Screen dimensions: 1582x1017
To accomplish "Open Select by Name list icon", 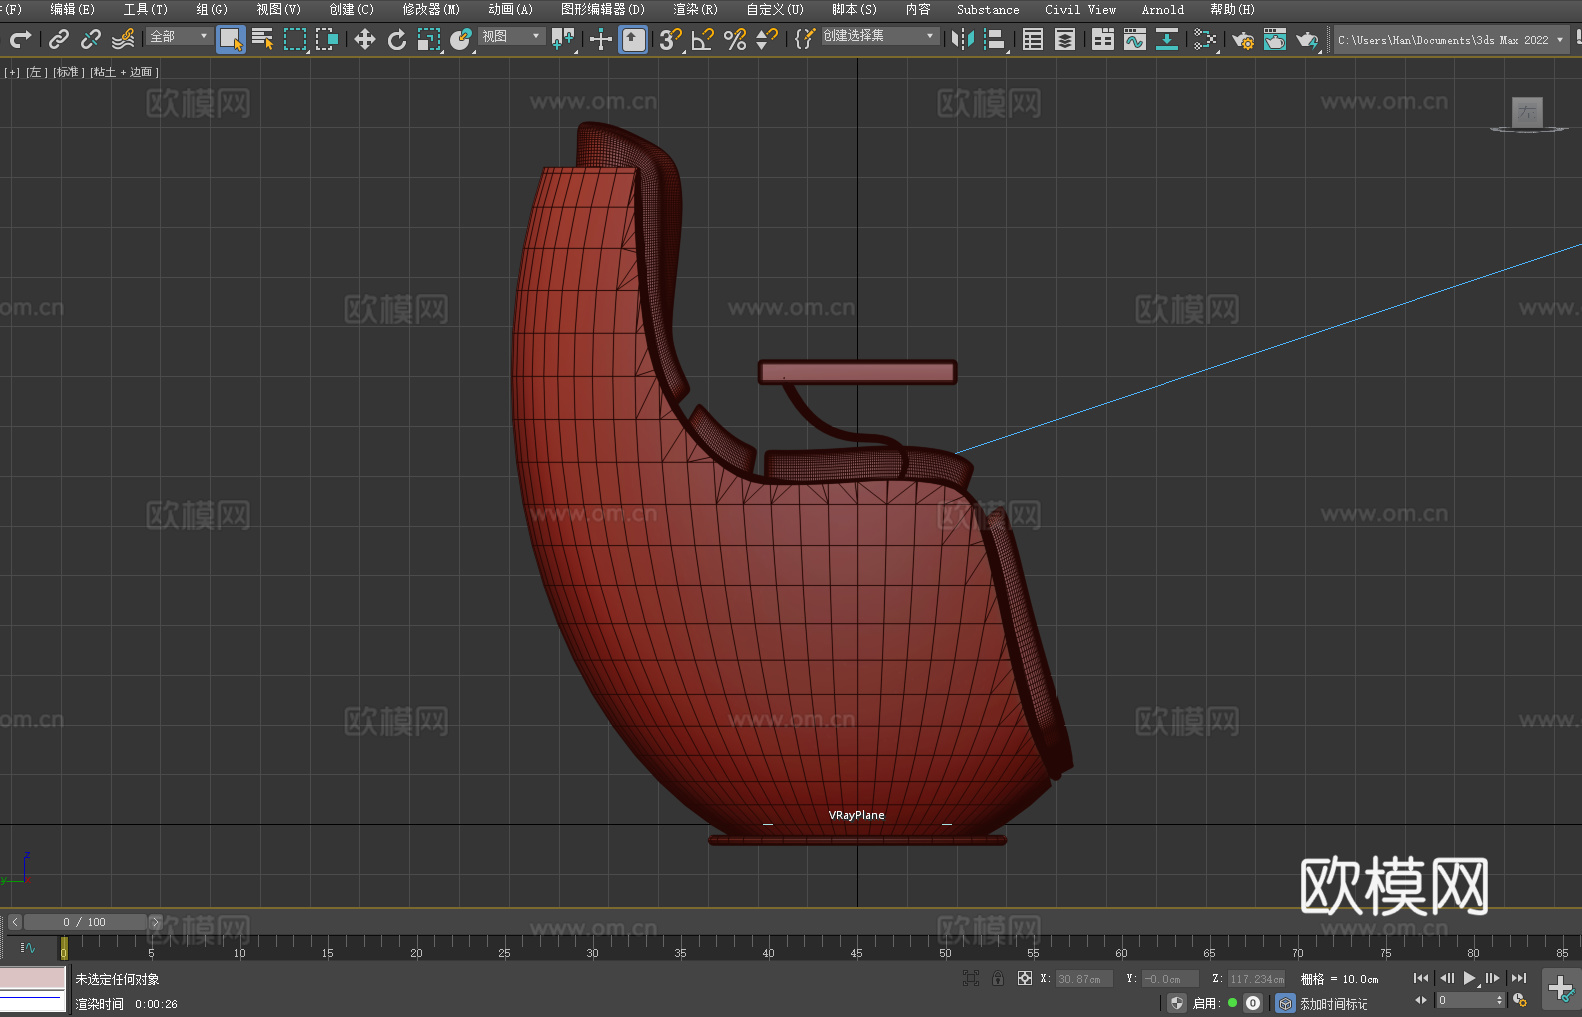I will click(263, 39).
